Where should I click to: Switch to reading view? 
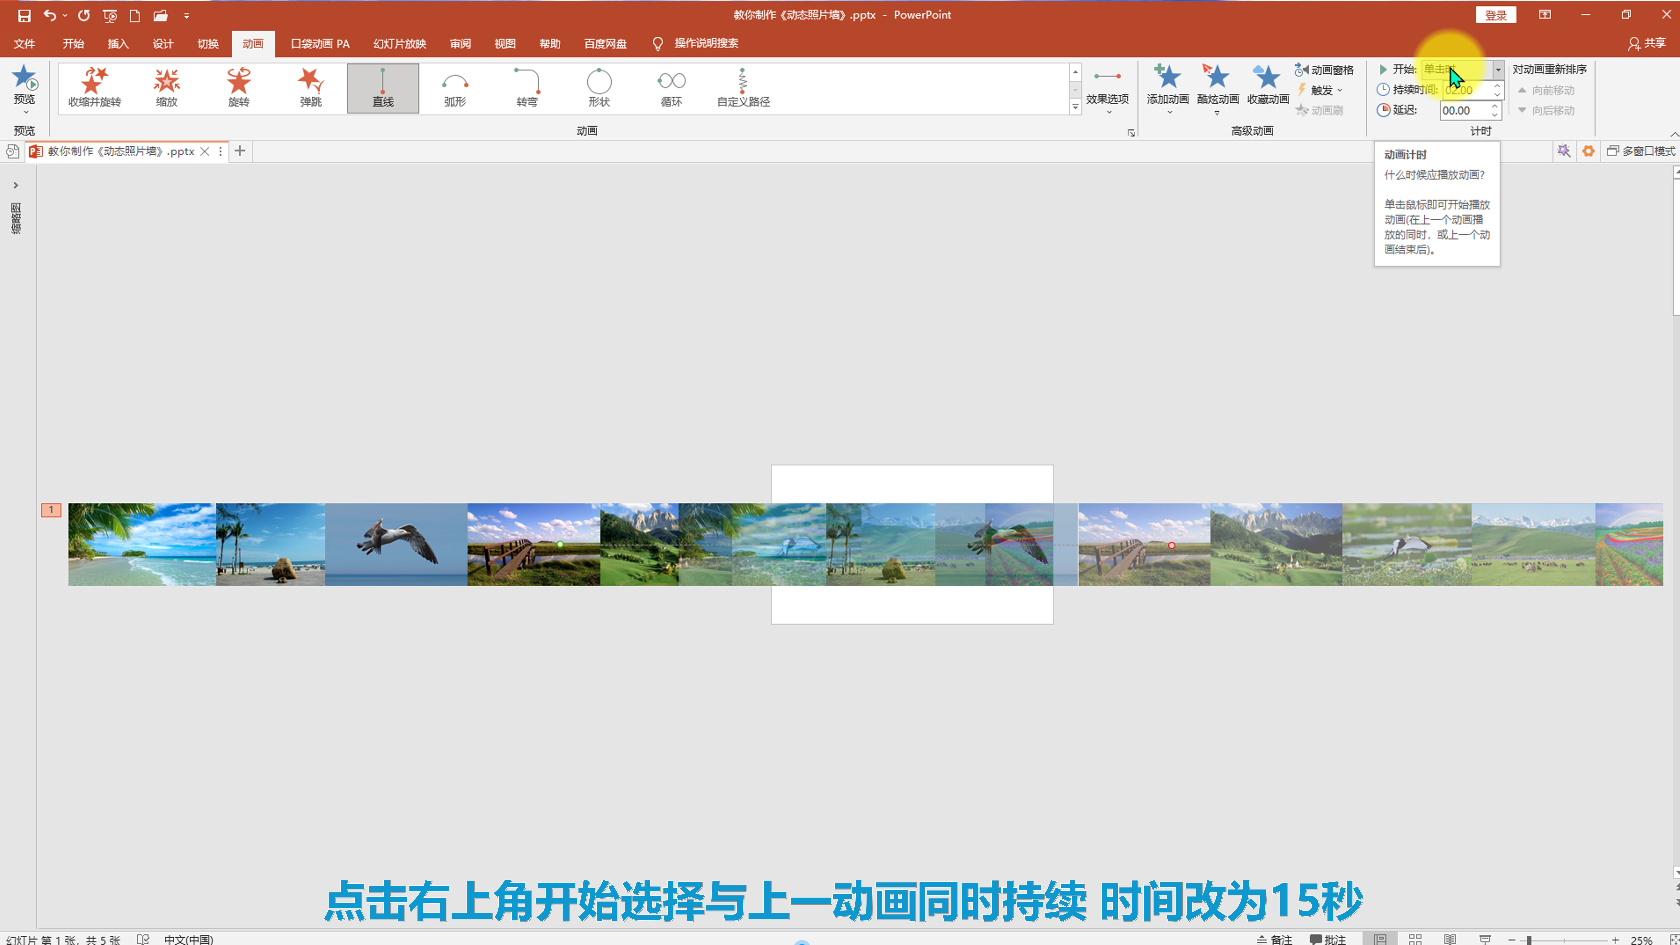pos(1450,939)
